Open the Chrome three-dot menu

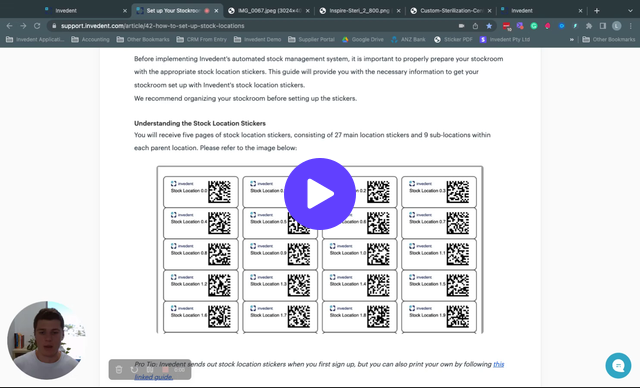631,26
